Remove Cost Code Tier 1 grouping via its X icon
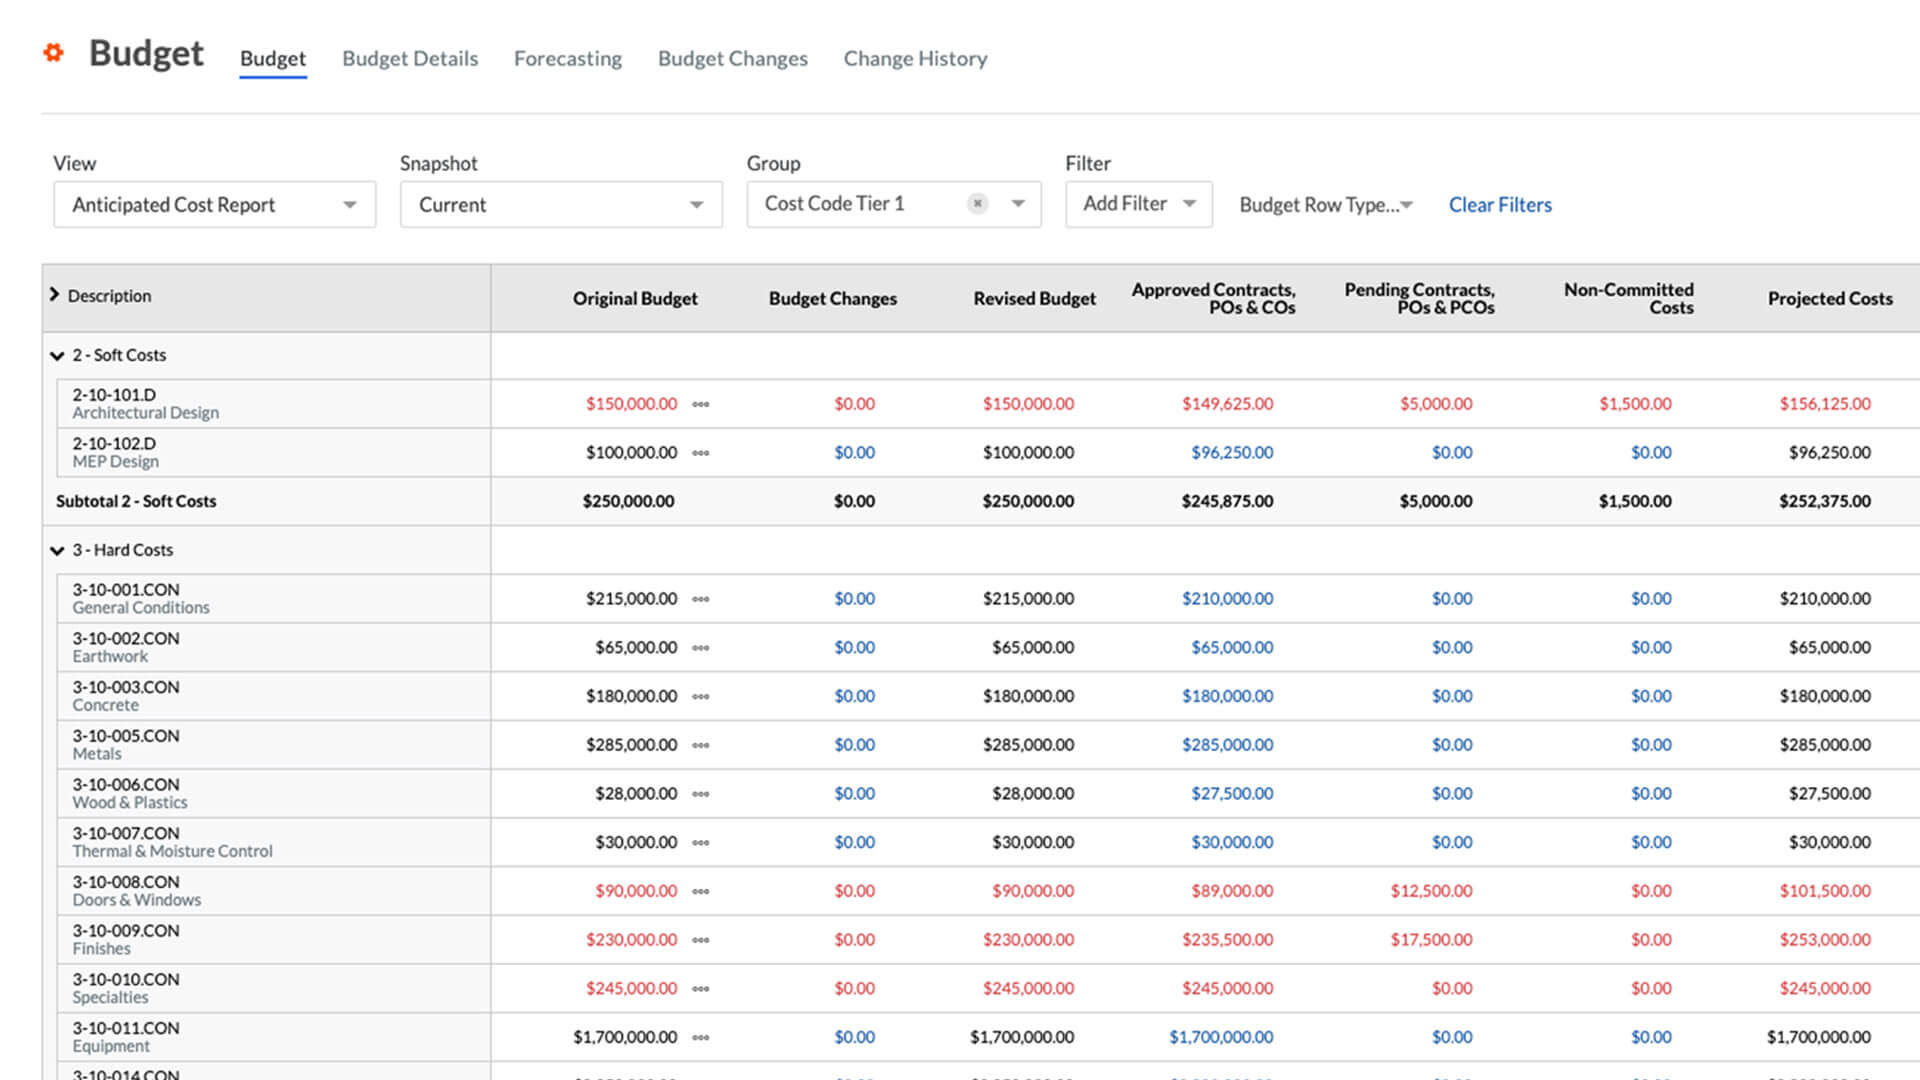Screen dimensions: 1920x1080 [x=977, y=203]
